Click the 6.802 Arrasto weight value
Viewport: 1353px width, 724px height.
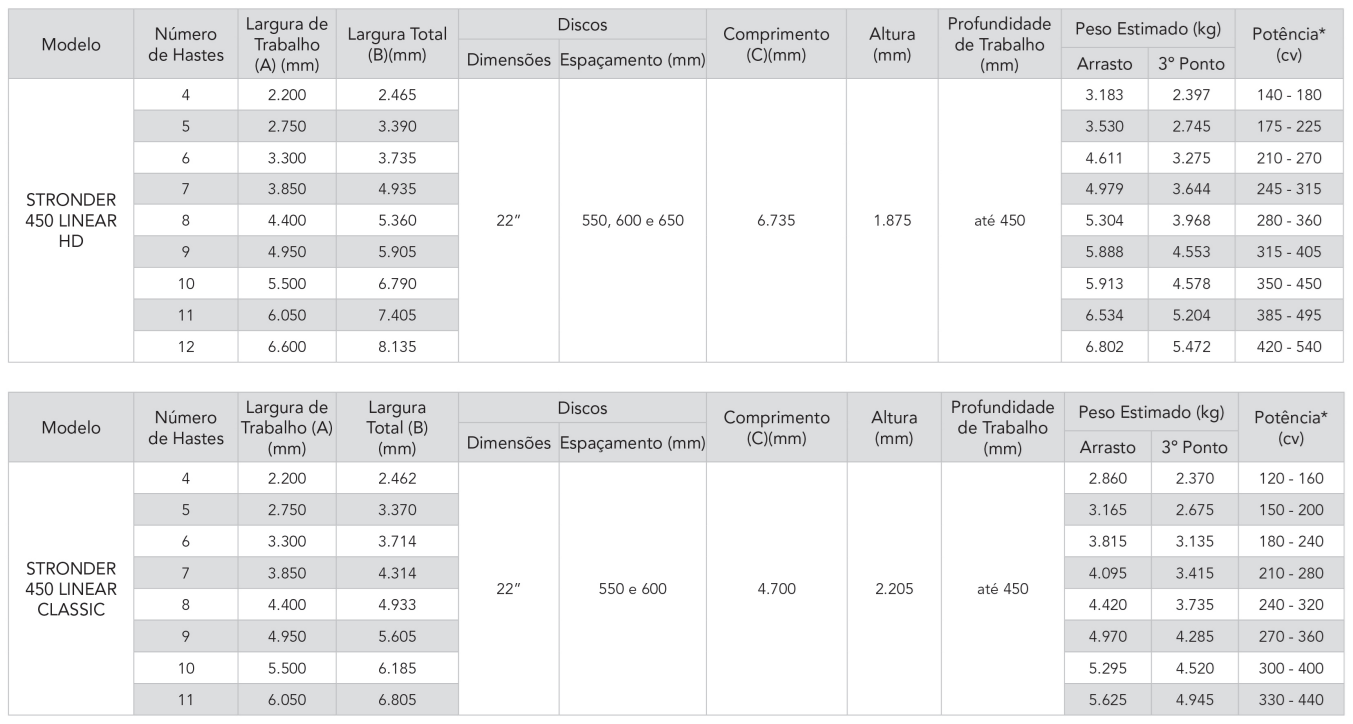[1104, 348]
